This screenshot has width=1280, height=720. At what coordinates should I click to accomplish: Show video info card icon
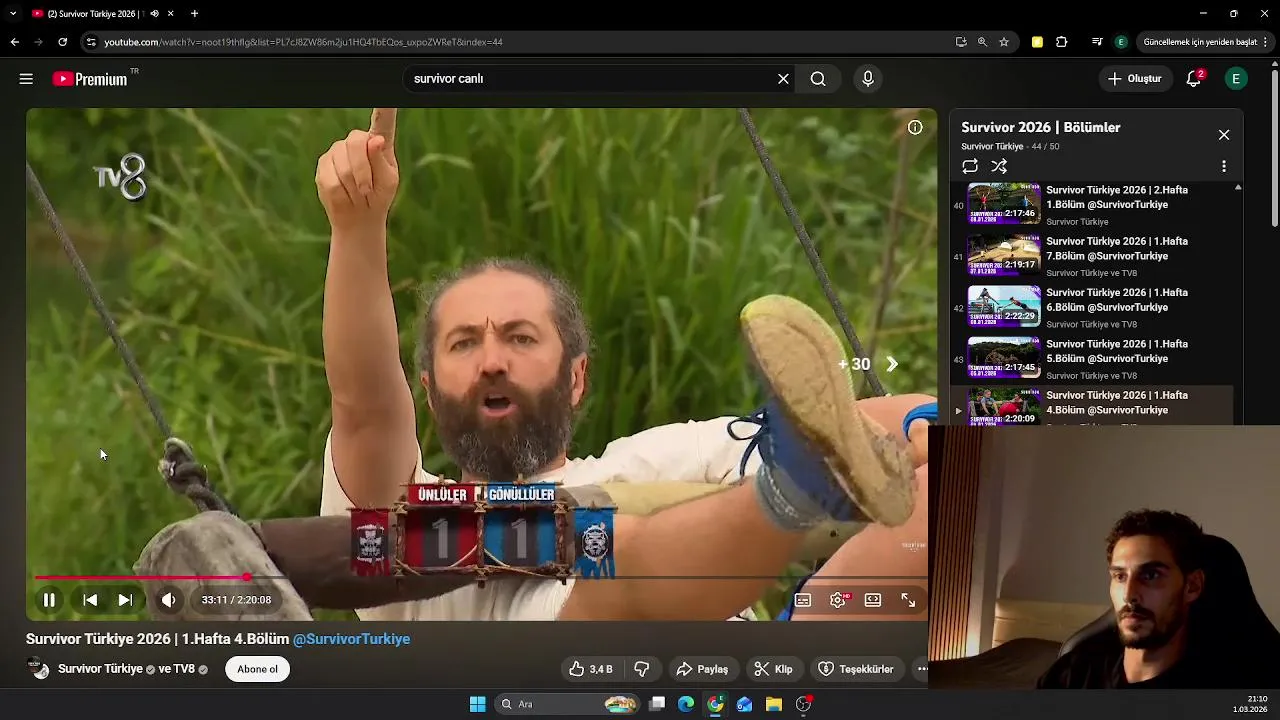(x=915, y=127)
